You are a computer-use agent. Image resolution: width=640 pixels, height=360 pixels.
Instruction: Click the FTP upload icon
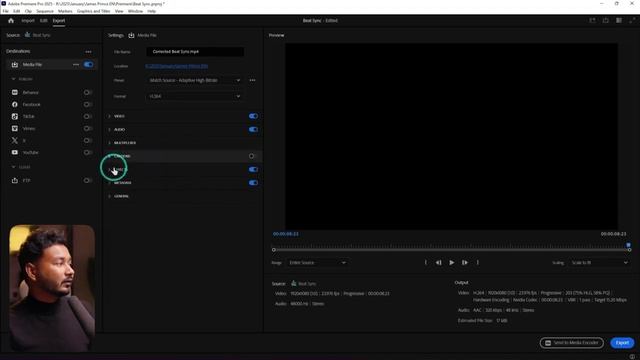(x=15, y=180)
